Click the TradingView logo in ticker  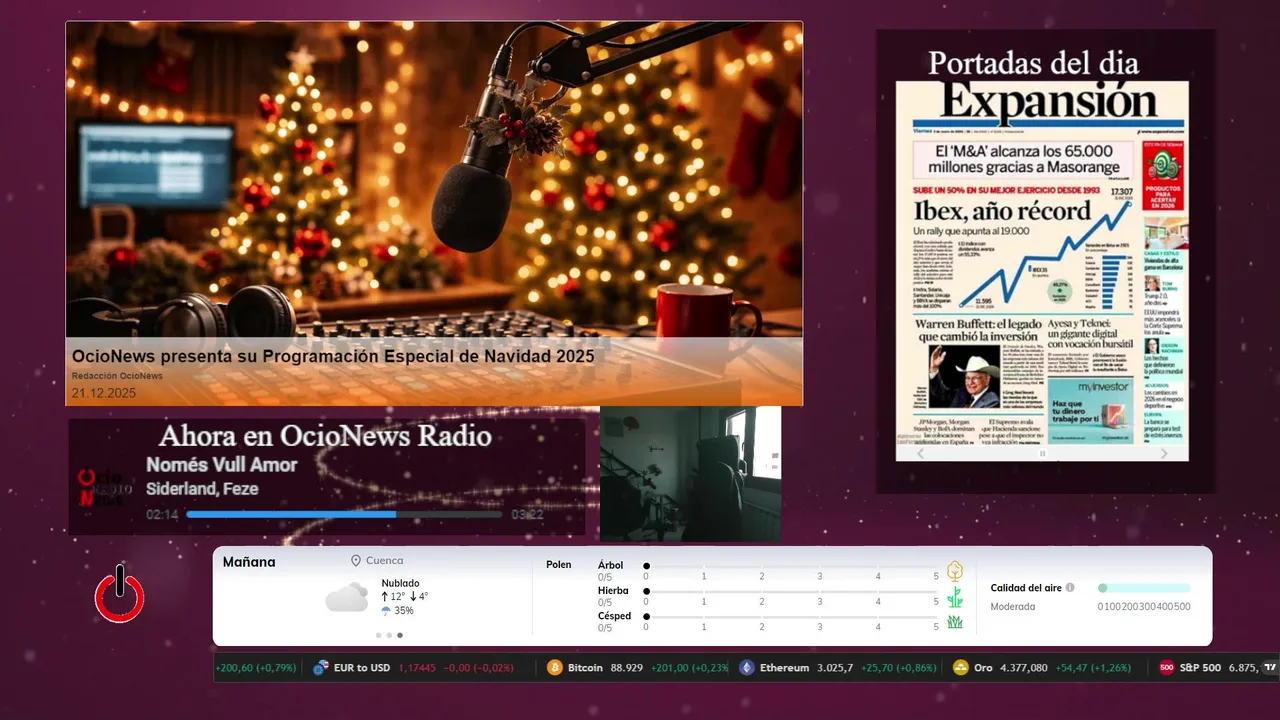pyautogui.click(x=1270, y=667)
